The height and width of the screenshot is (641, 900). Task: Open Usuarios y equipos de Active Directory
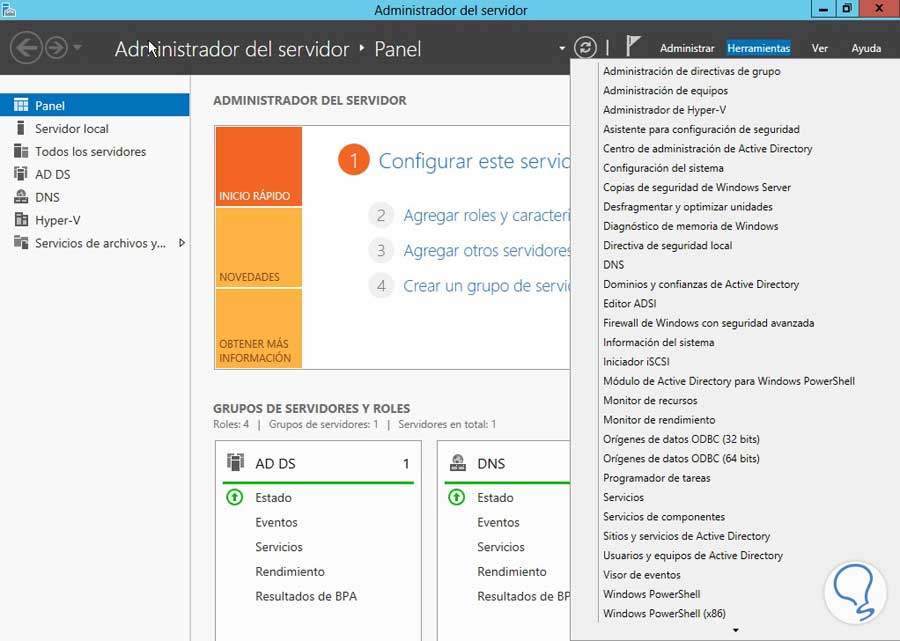tap(693, 555)
